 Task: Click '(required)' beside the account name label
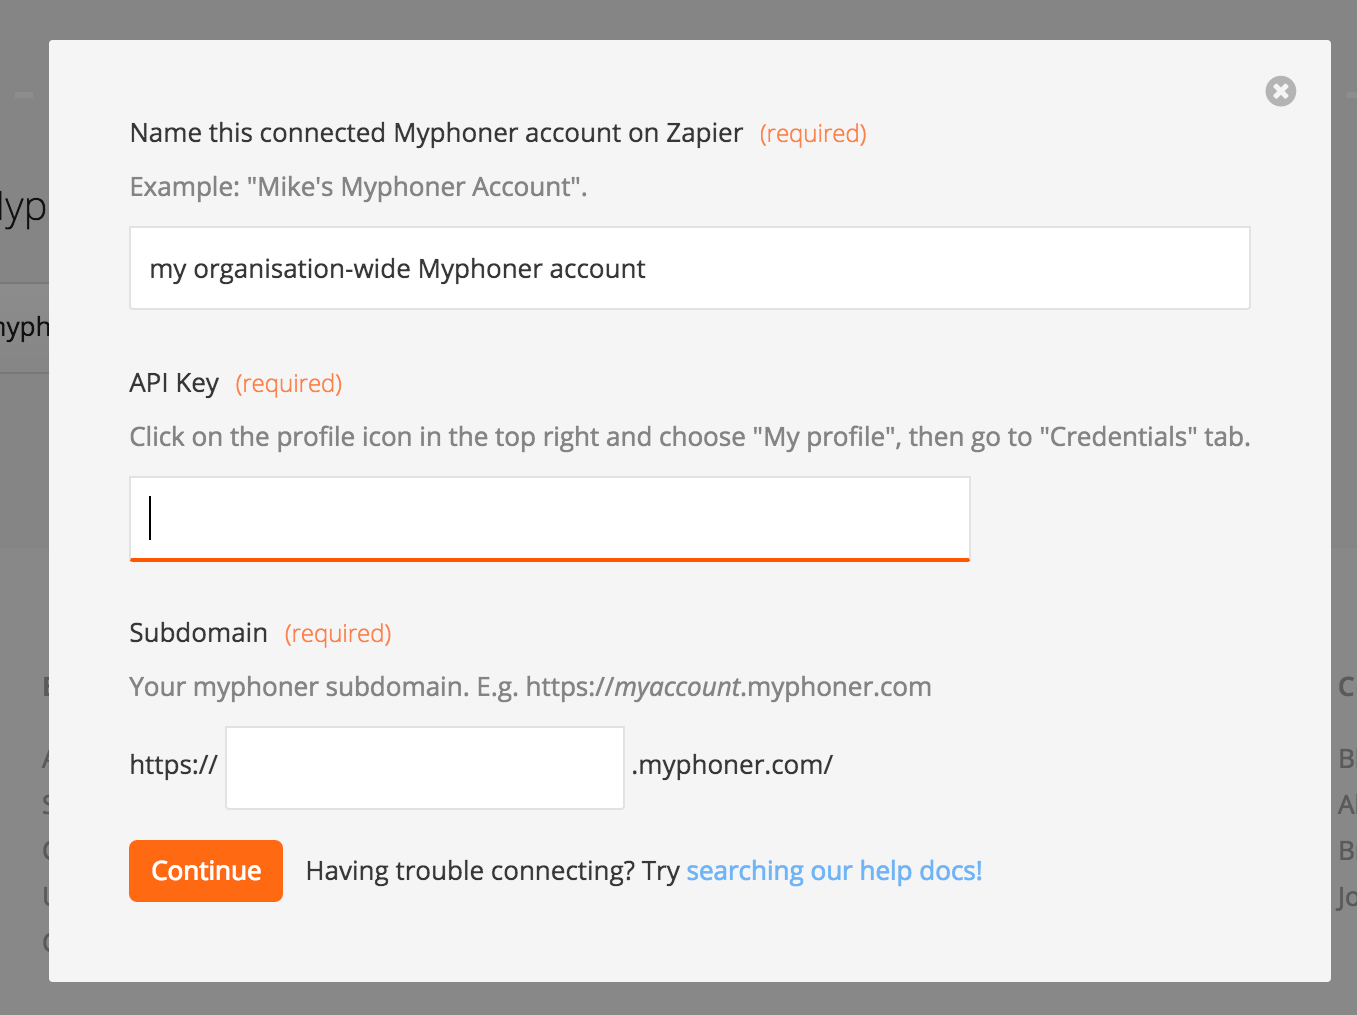click(813, 133)
